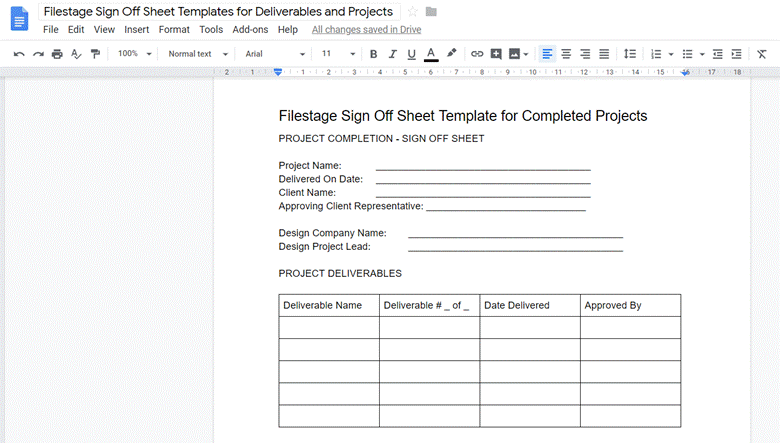Image resolution: width=780 pixels, height=443 pixels.
Task: Insert a link
Action: 477,54
